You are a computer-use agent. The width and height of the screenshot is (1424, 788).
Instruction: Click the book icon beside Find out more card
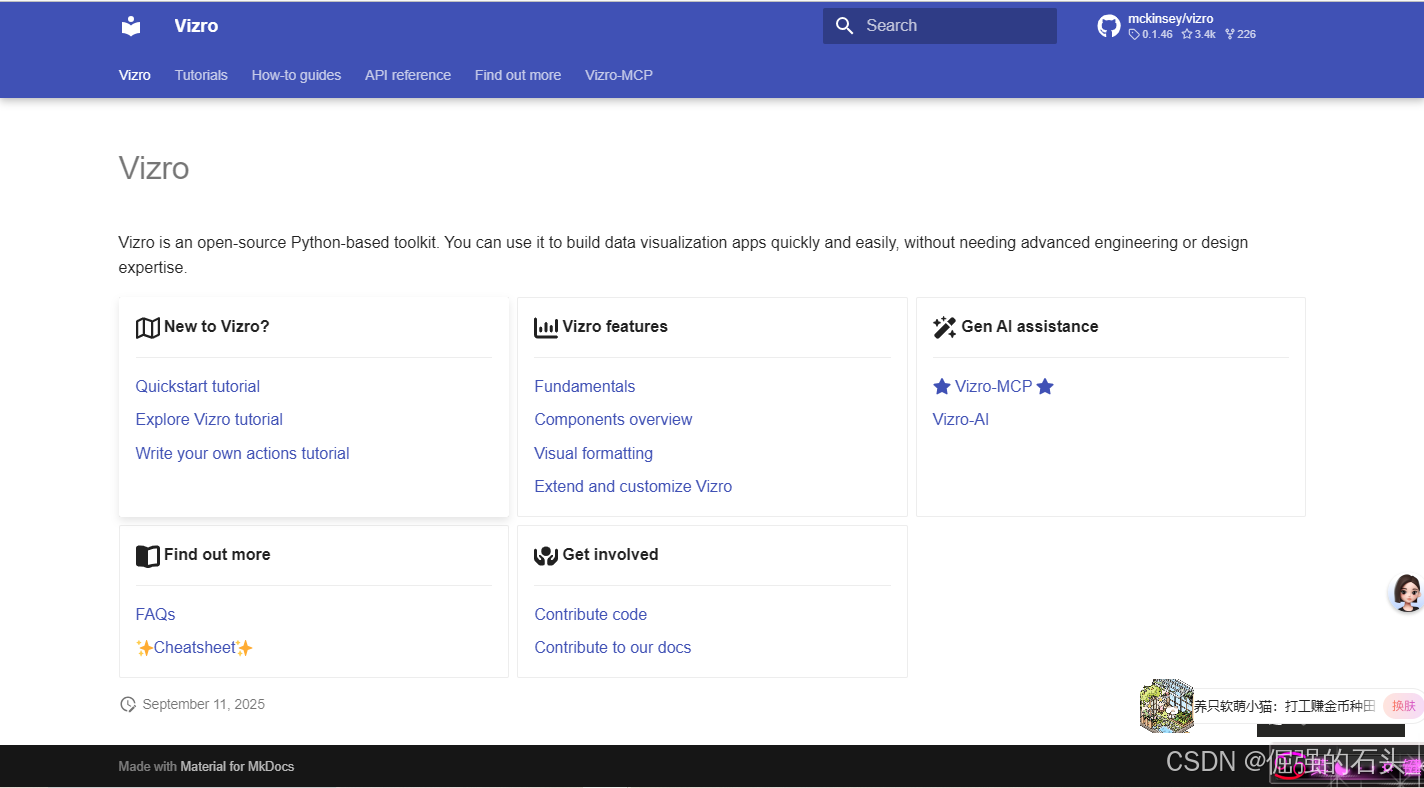coord(148,555)
